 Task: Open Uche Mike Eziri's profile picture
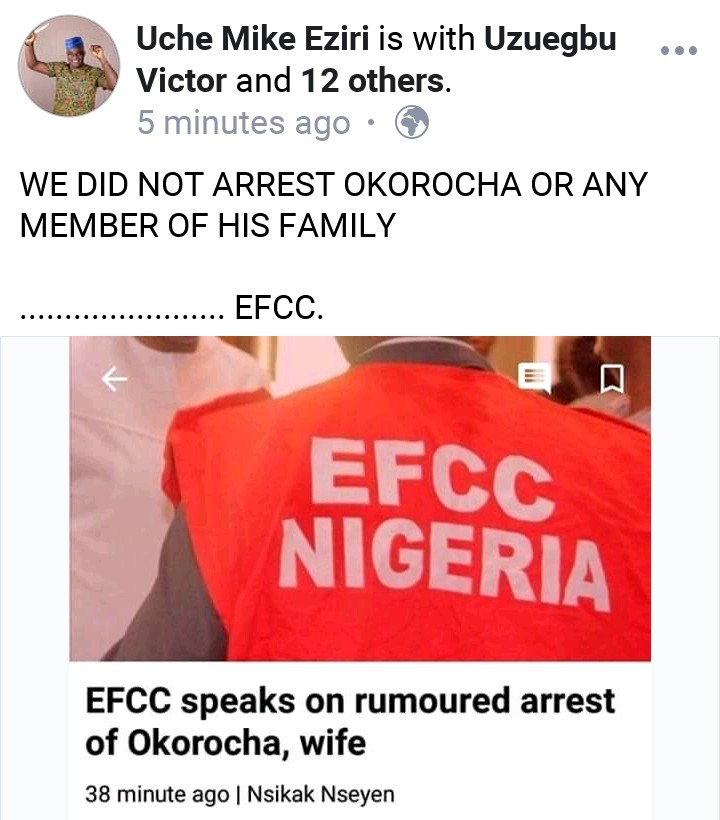(68, 66)
